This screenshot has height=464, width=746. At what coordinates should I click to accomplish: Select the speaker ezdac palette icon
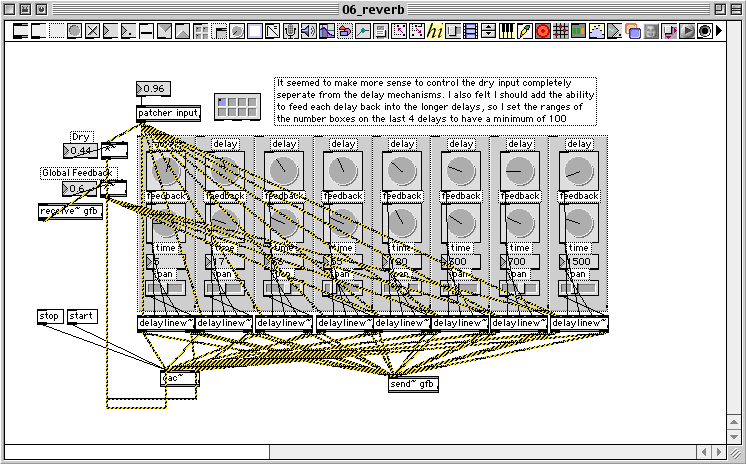click(x=308, y=31)
